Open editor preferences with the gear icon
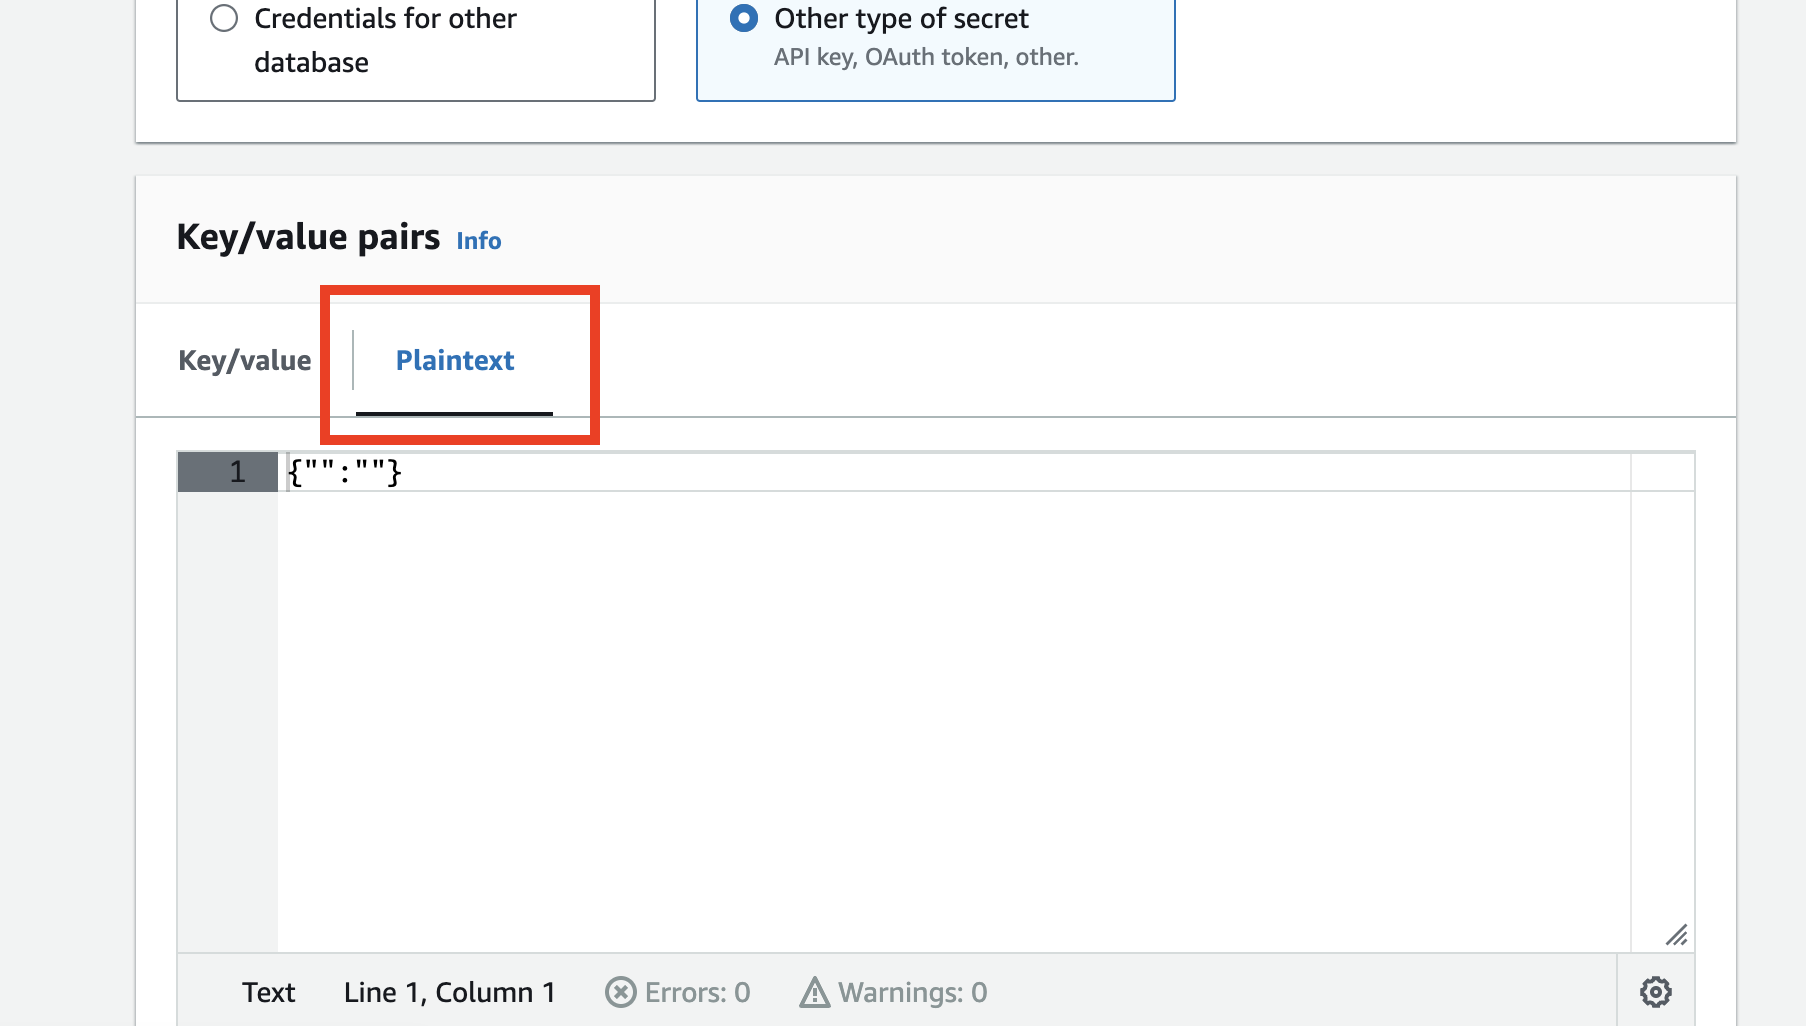 1656,992
